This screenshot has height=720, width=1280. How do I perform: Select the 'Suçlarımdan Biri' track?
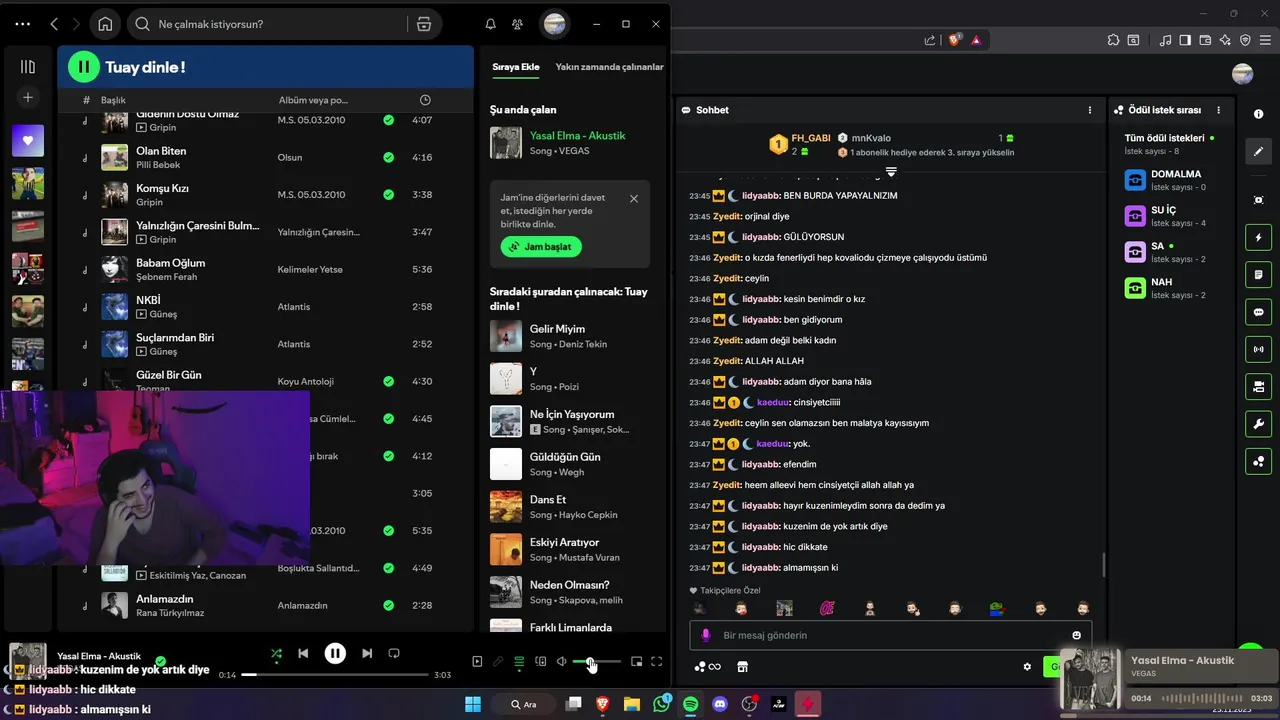(265, 344)
